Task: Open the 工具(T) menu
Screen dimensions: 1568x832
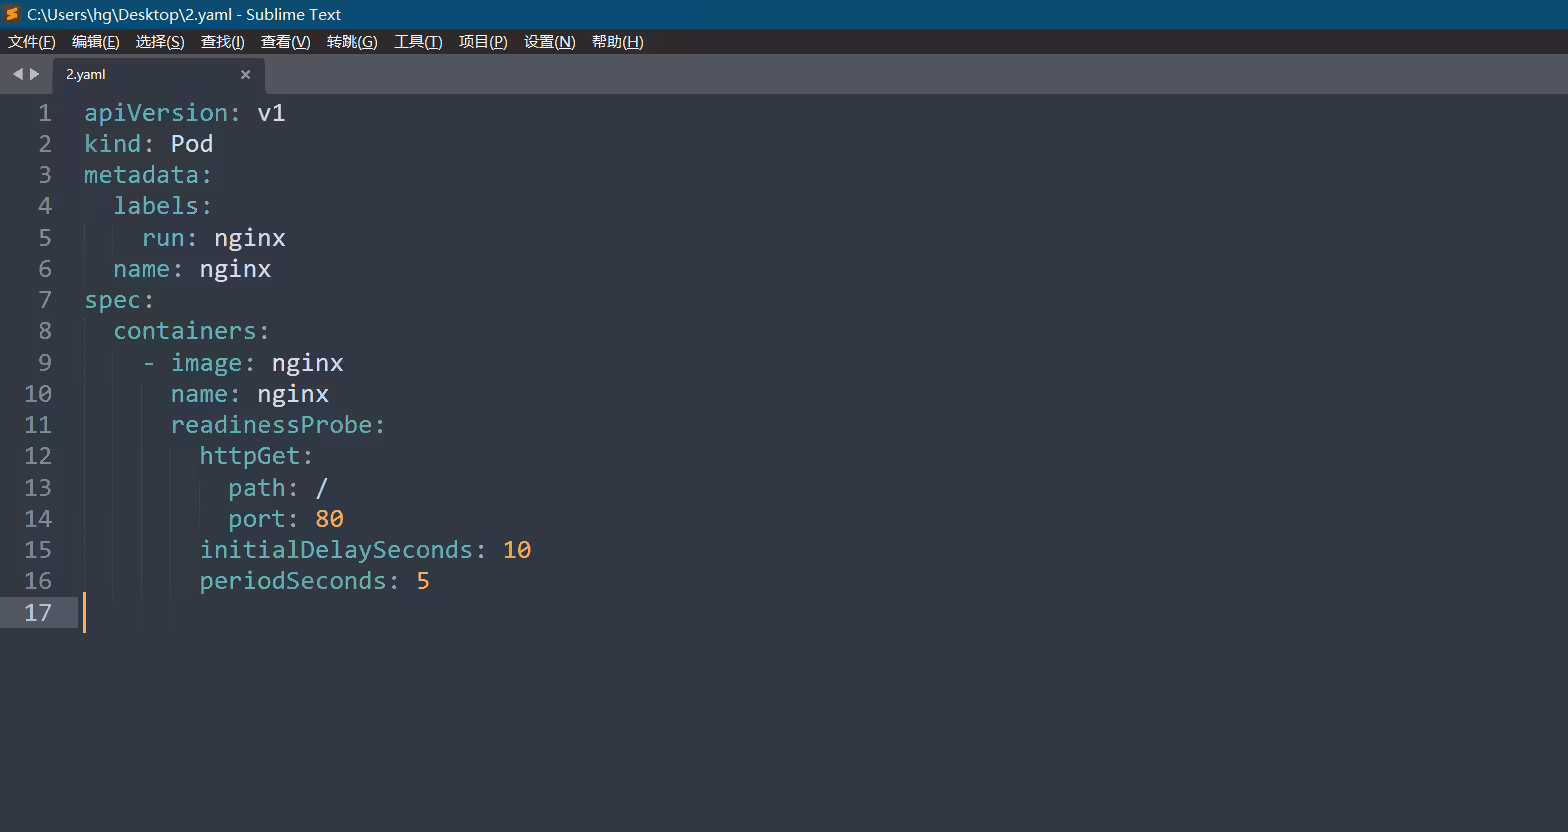Action: pyautogui.click(x=418, y=42)
